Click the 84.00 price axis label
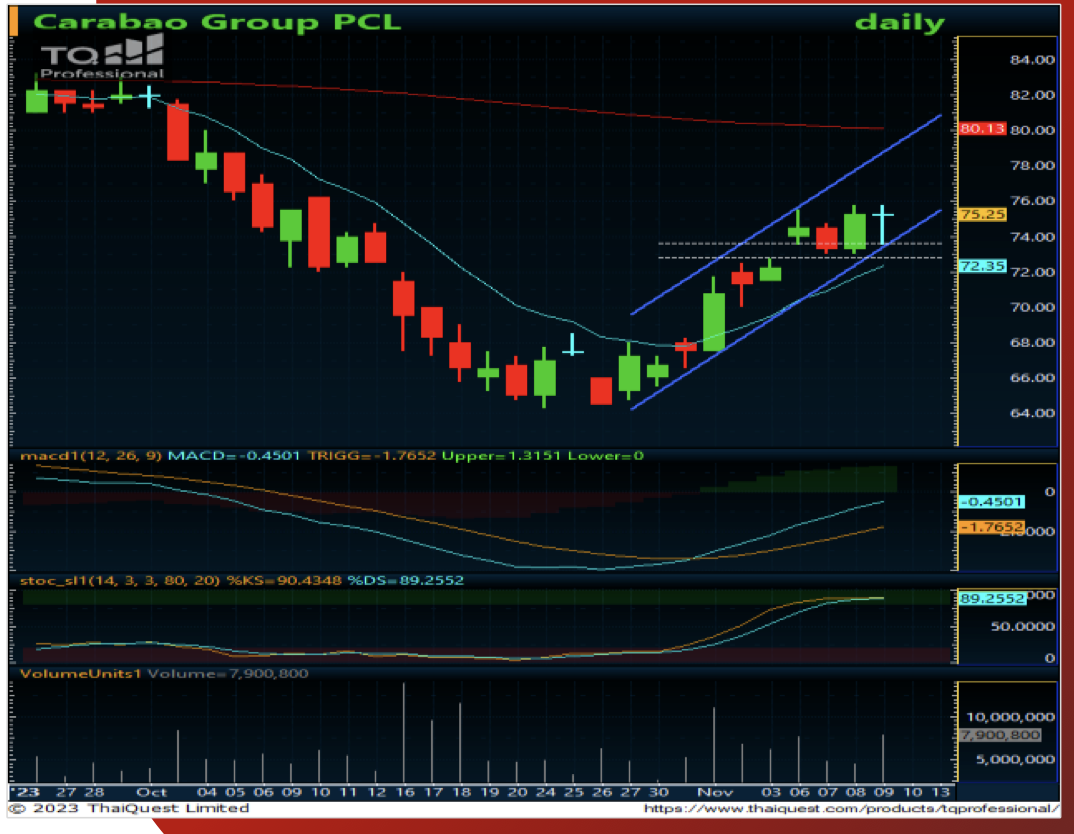The height and width of the screenshot is (834, 1074). click(1032, 60)
